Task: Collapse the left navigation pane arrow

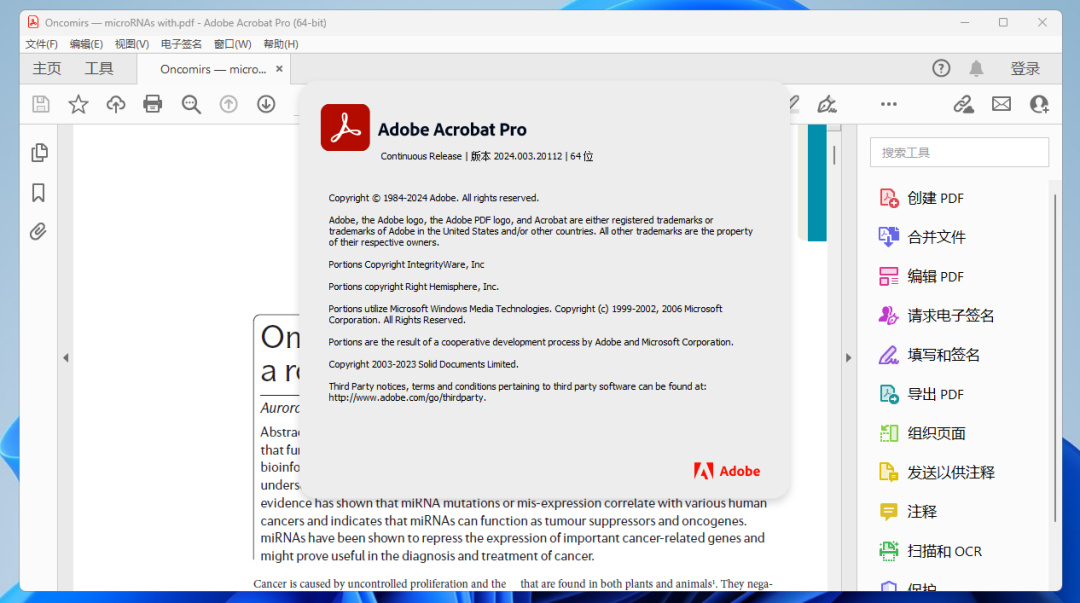Action: (66, 358)
